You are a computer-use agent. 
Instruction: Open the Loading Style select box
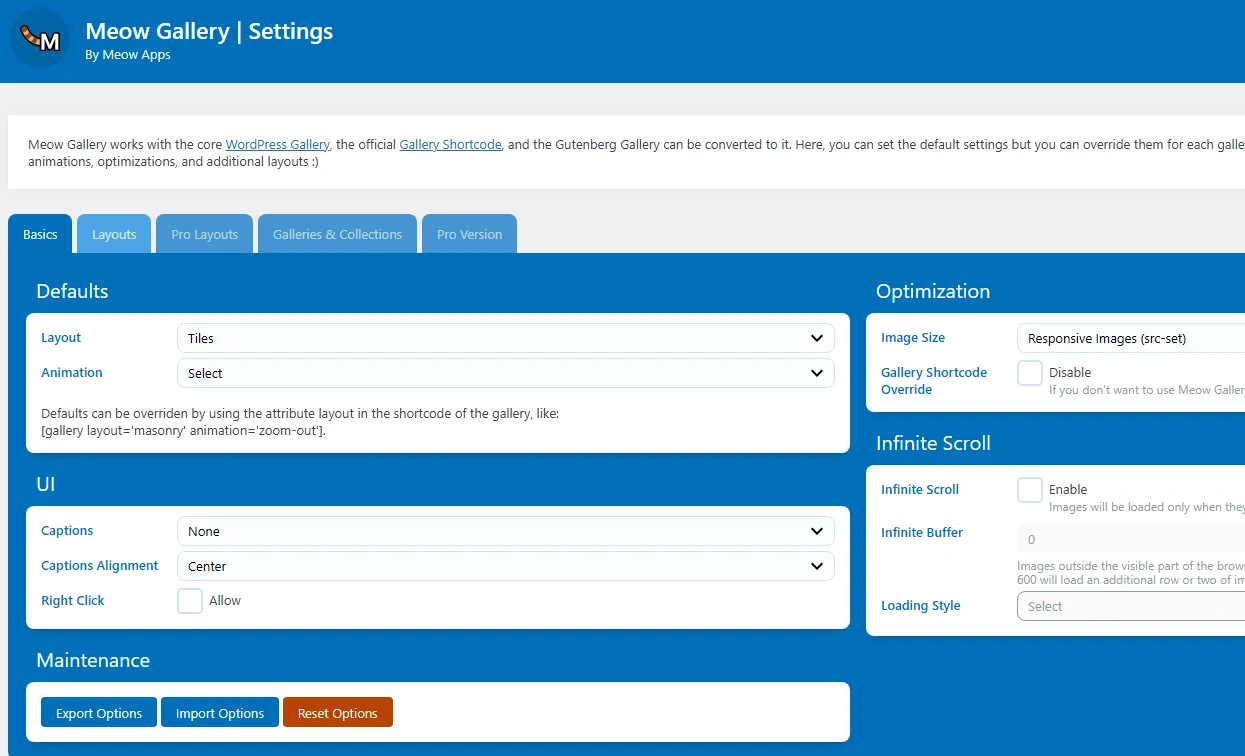point(1130,606)
